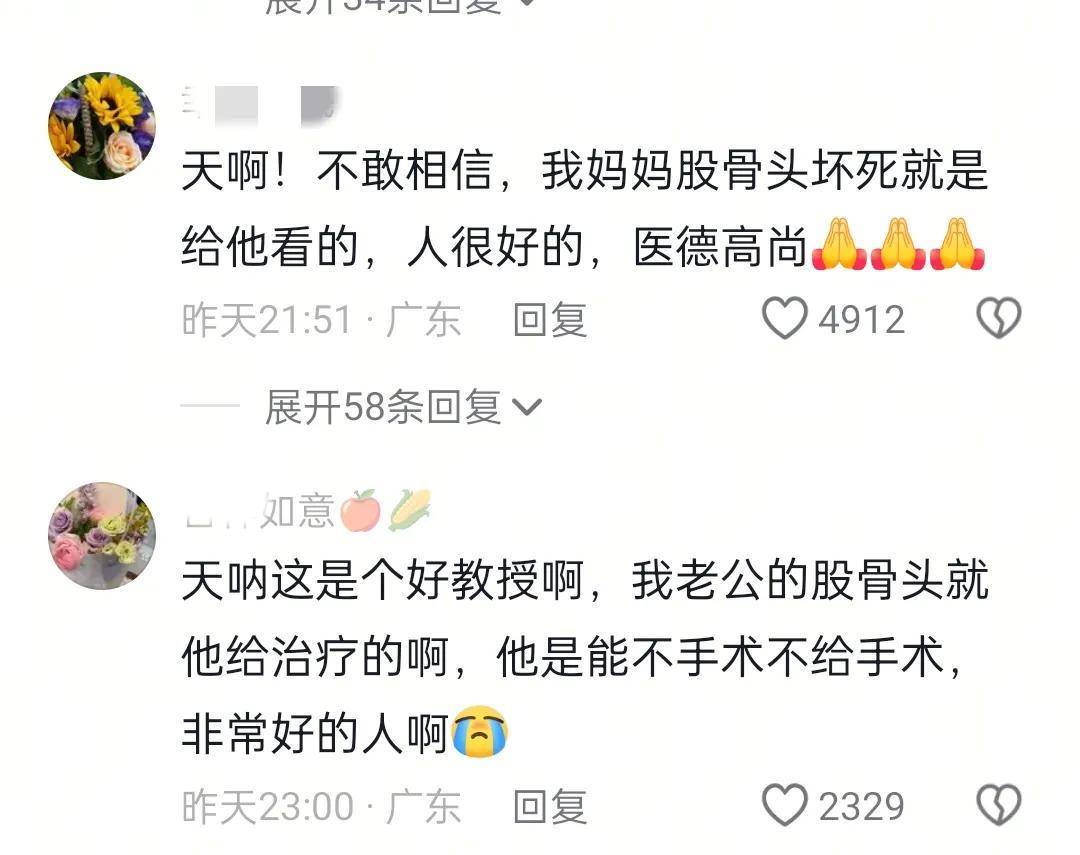Like the comment with 4912 likes
The height and width of the screenshot is (855, 1080).
tap(784, 318)
